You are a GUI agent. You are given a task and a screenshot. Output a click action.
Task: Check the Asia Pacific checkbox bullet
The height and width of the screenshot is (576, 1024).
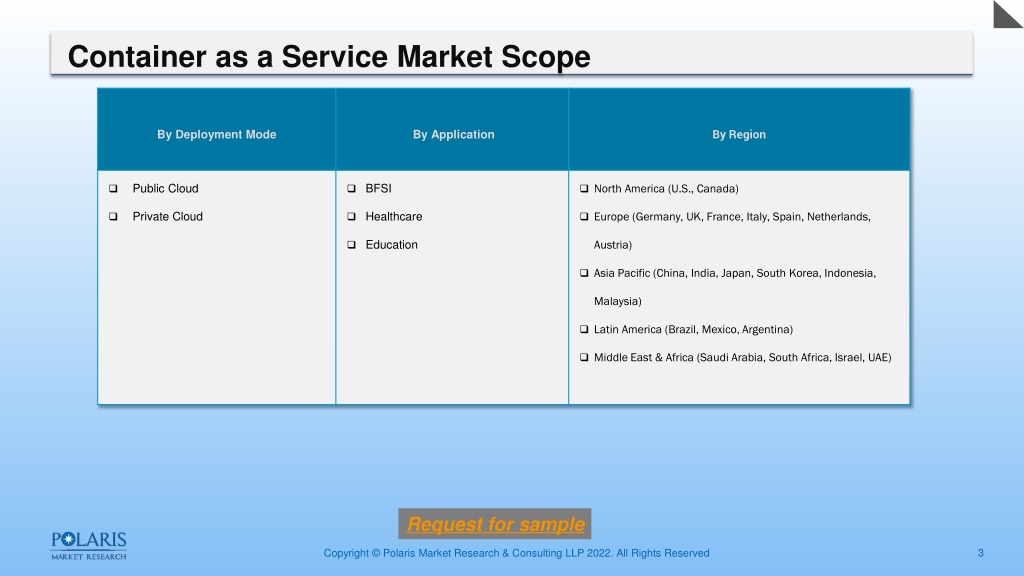pyautogui.click(x=584, y=273)
